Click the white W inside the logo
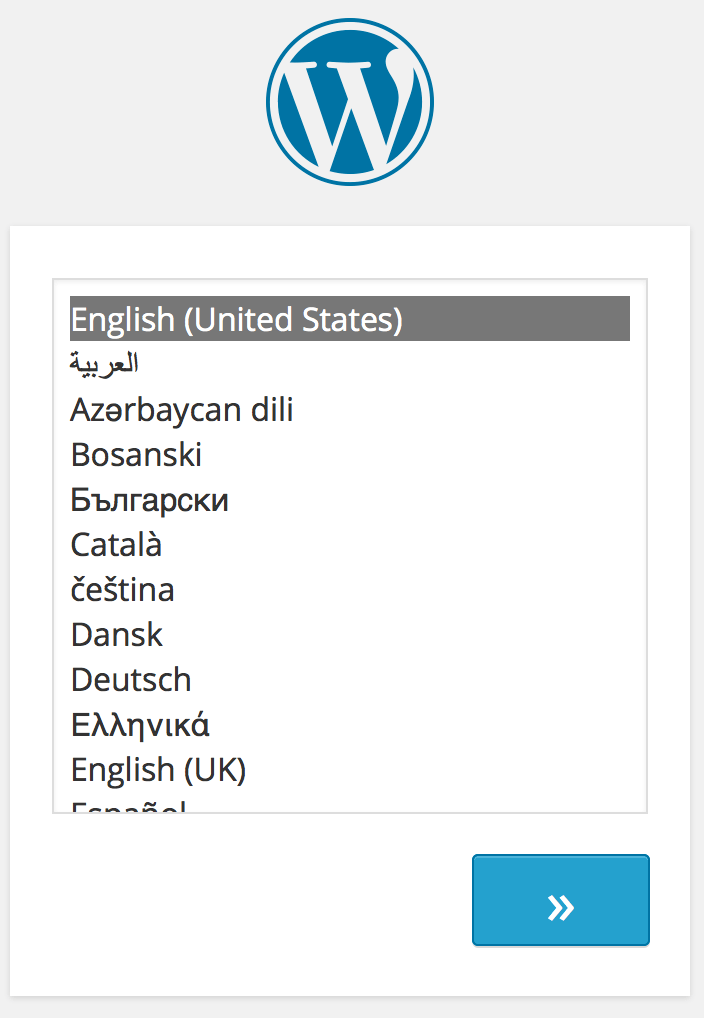Screen dimensions: 704x1018 click(x=350, y=112)
